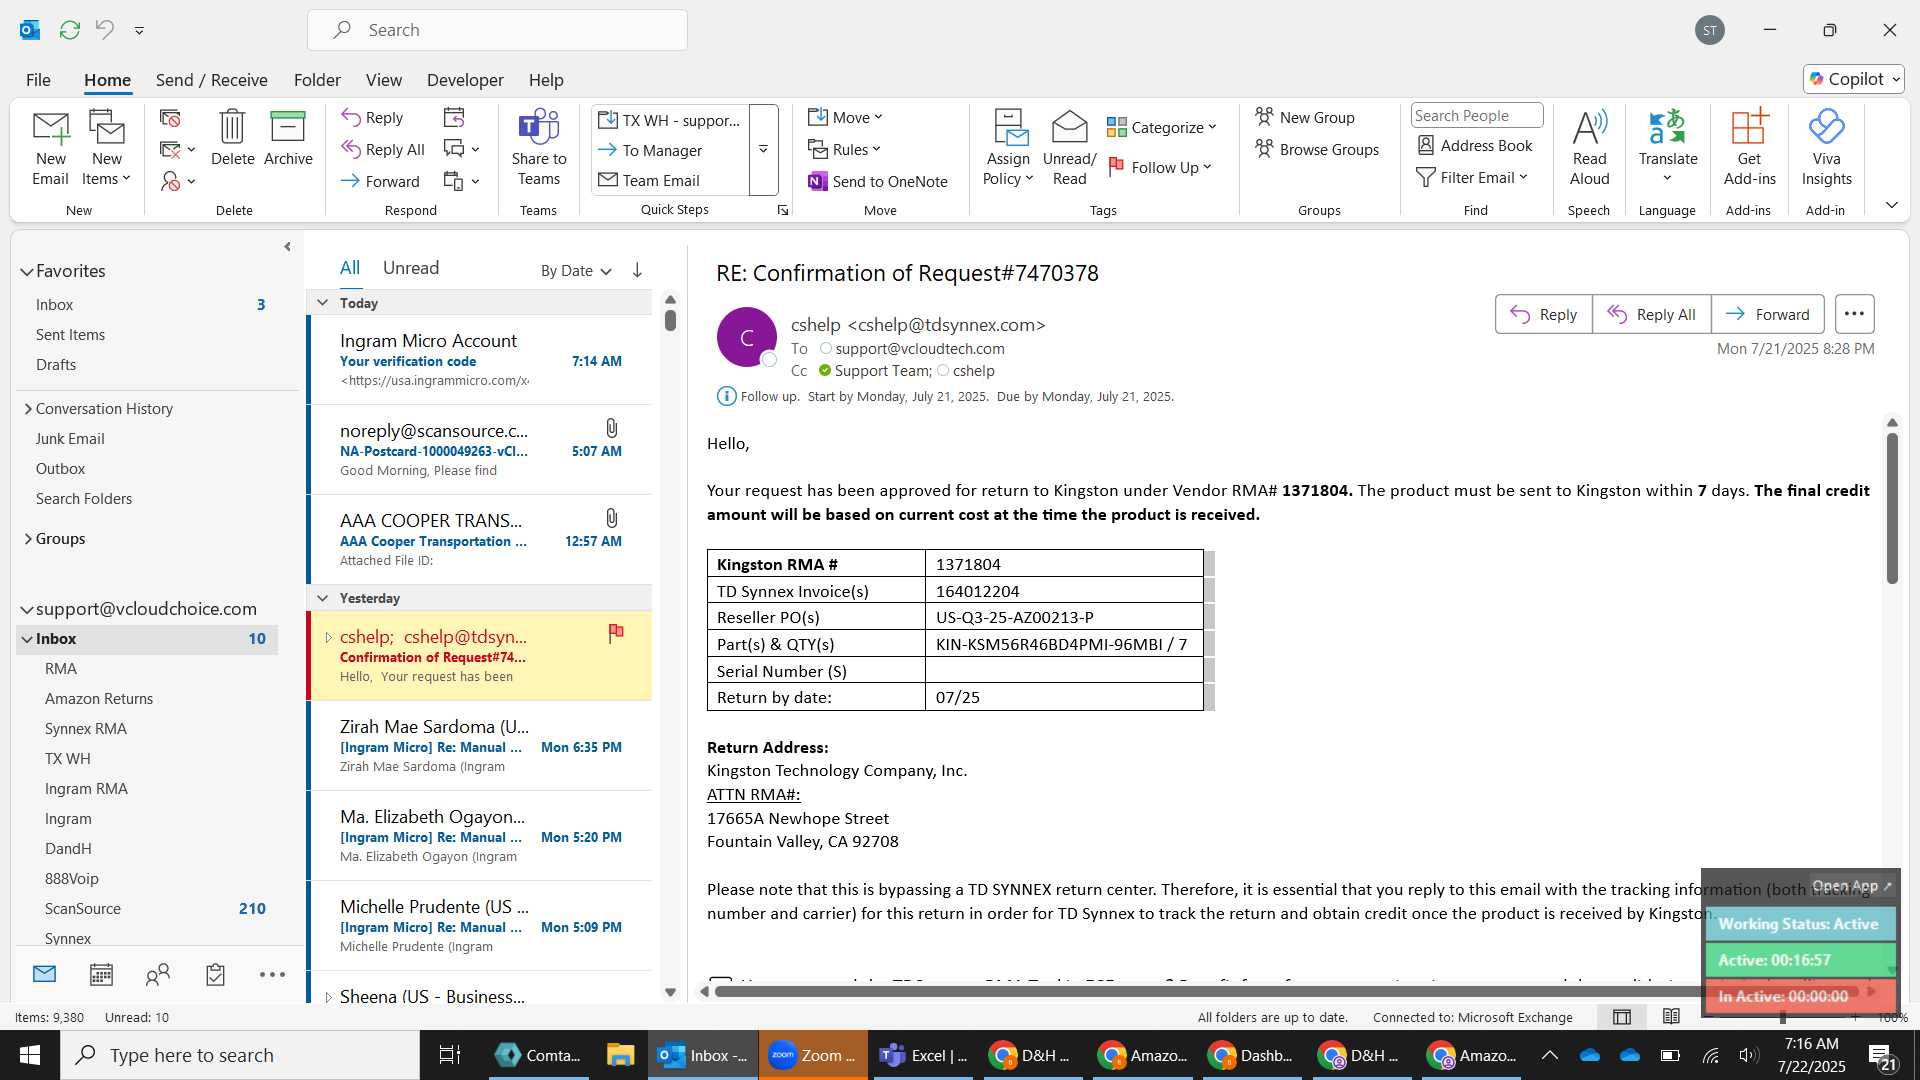Image resolution: width=1920 pixels, height=1080 pixels.
Task: Open Share to Teams
Action: (x=539, y=148)
